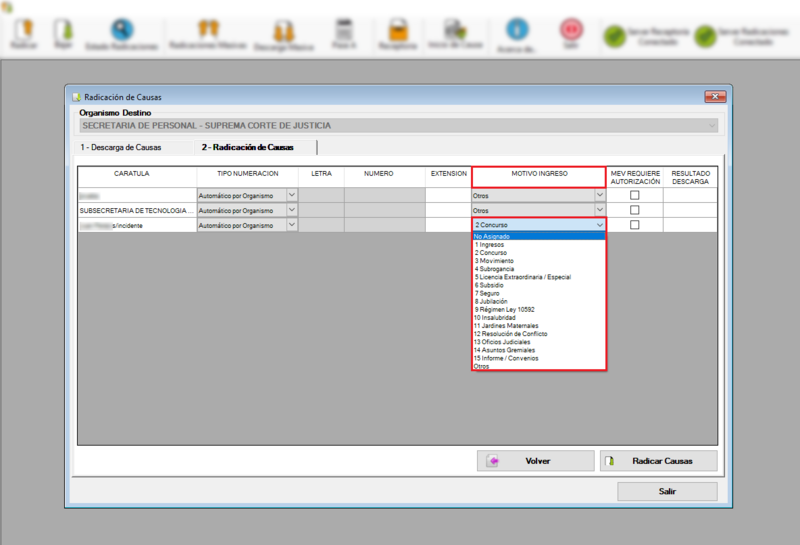Click the RESULTADO DESCARGA column header

[690, 178]
